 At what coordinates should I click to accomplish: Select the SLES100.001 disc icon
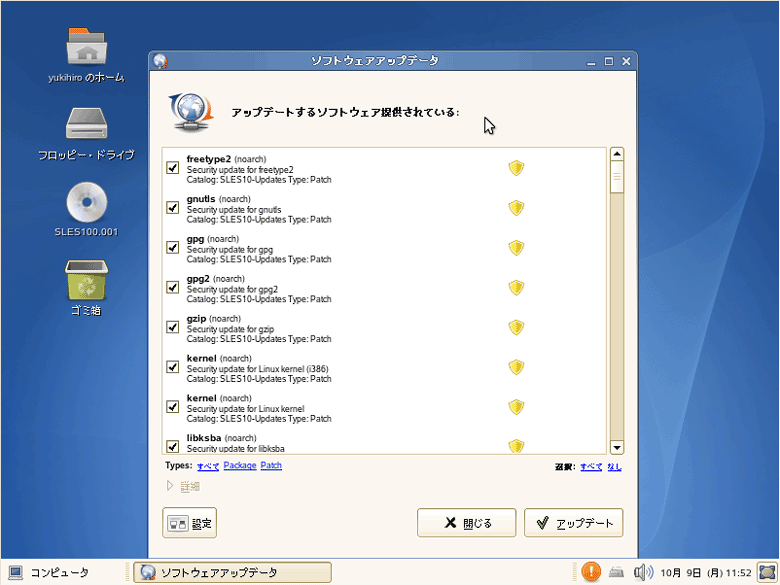87,202
